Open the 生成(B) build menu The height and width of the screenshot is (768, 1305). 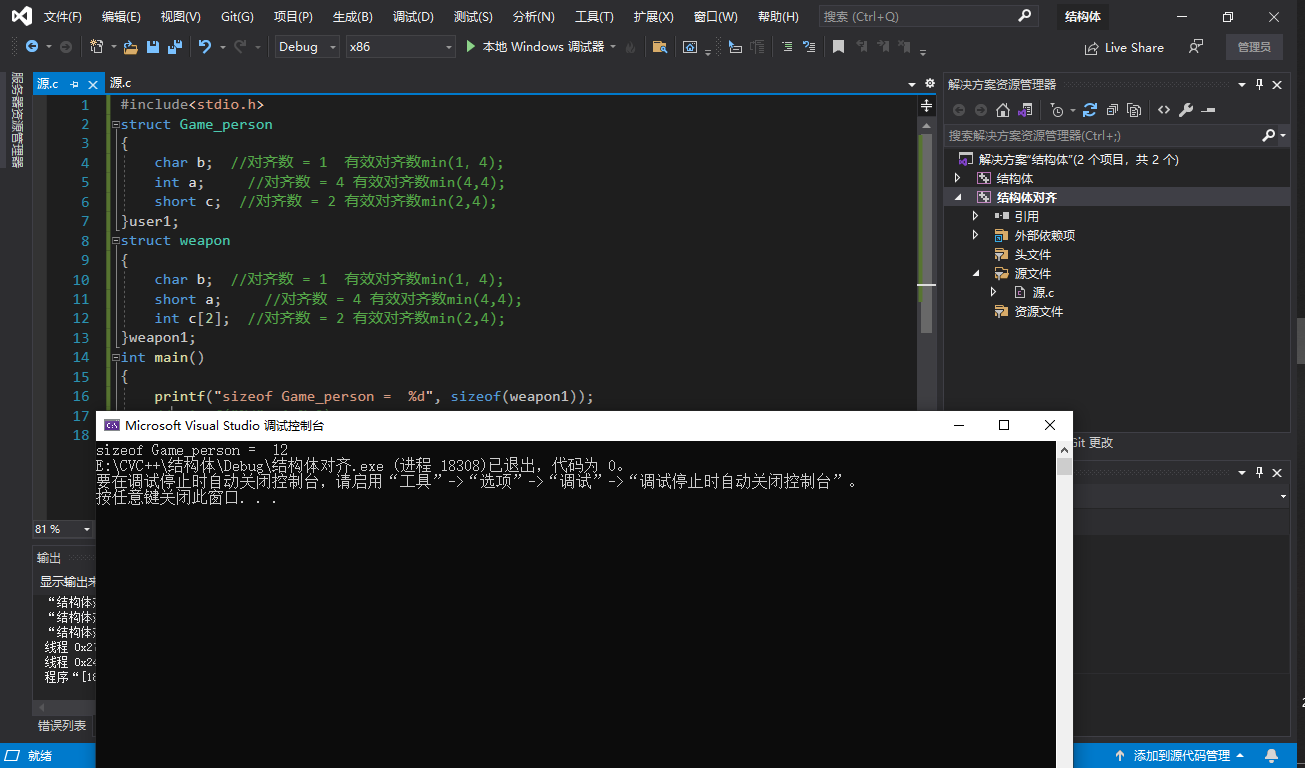point(353,17)
